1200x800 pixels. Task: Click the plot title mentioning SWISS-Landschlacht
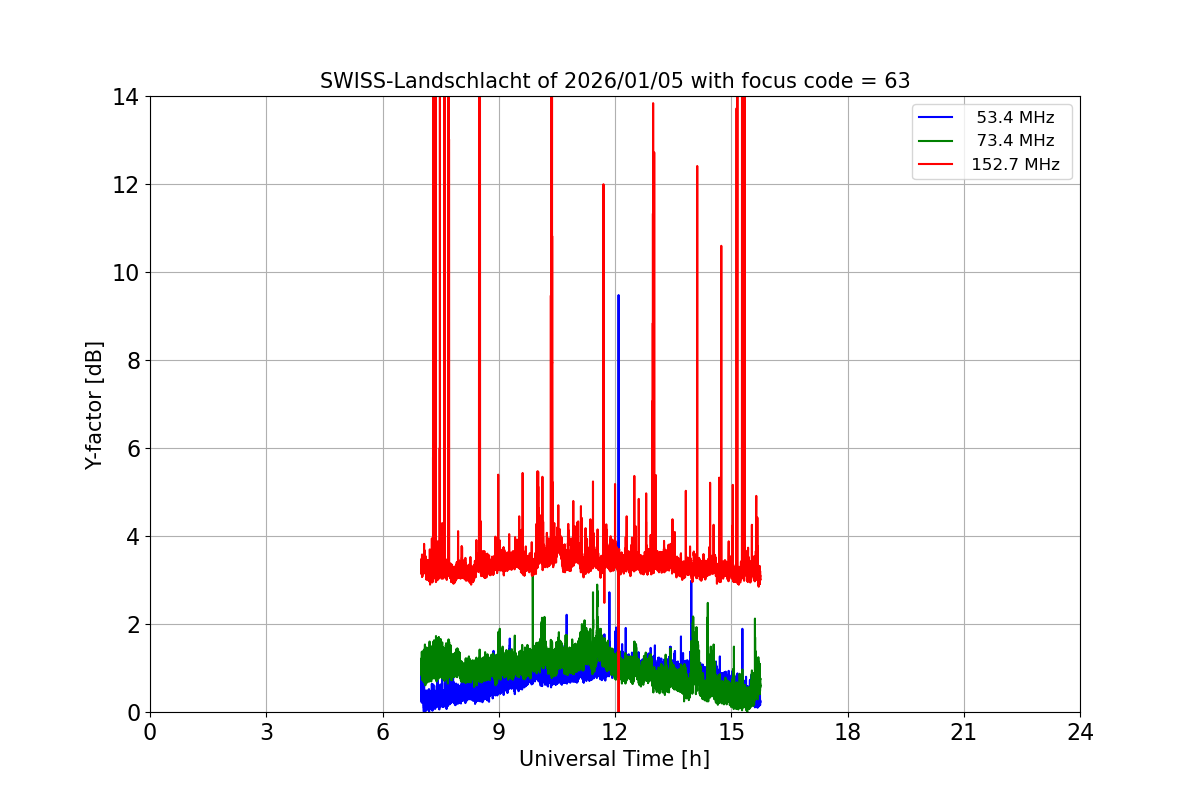point(615,81)
